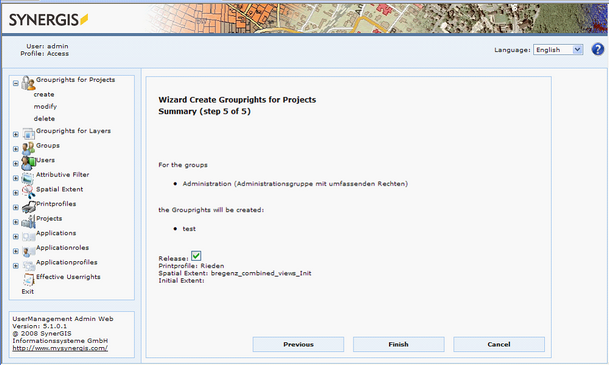
Task: Expand the Applications tree node
Action: tap(16, 236)
